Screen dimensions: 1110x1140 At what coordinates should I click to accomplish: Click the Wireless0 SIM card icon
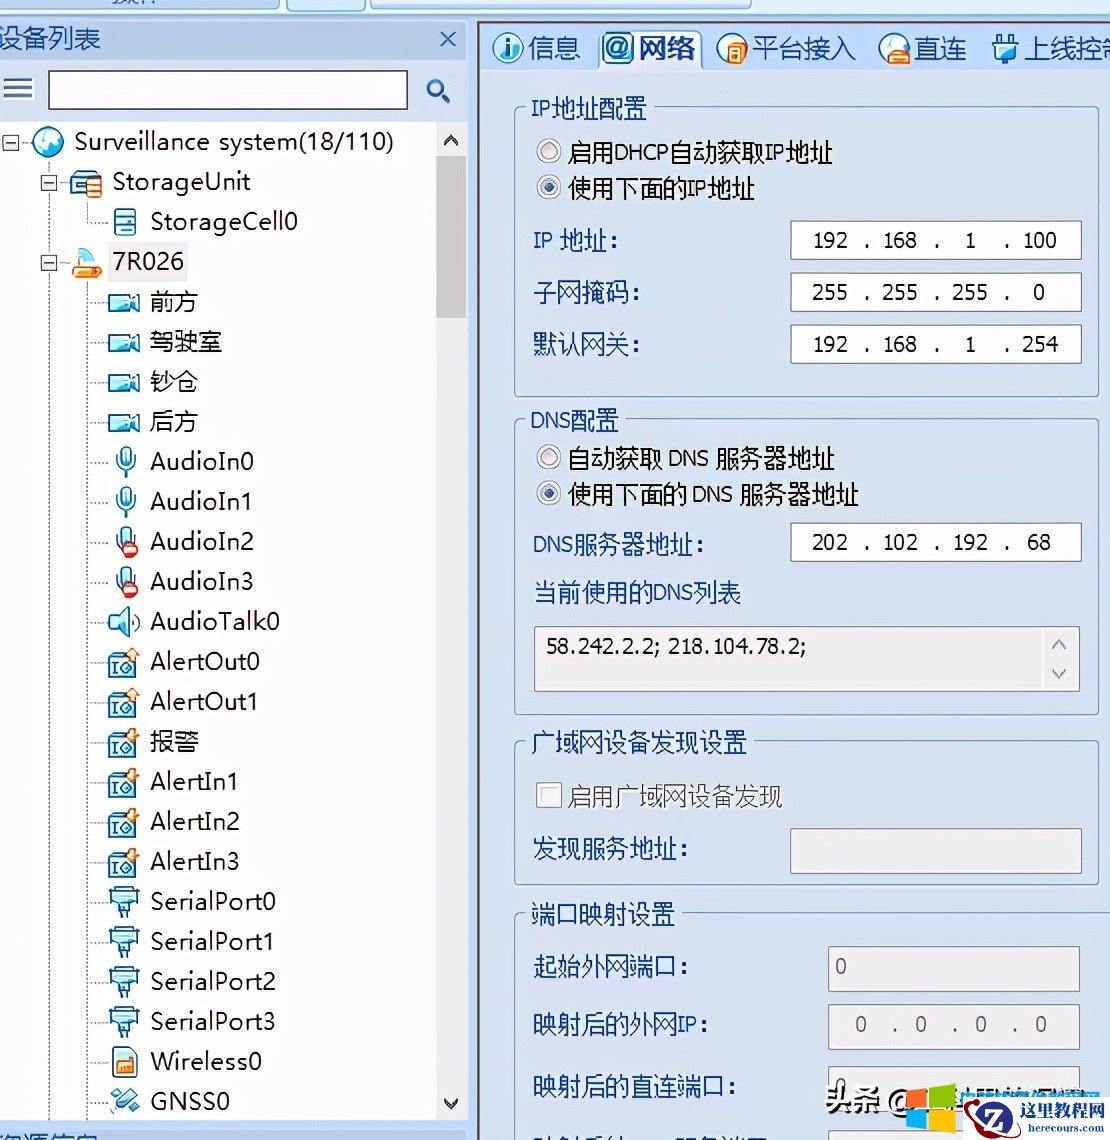[x=125, y=1062]
